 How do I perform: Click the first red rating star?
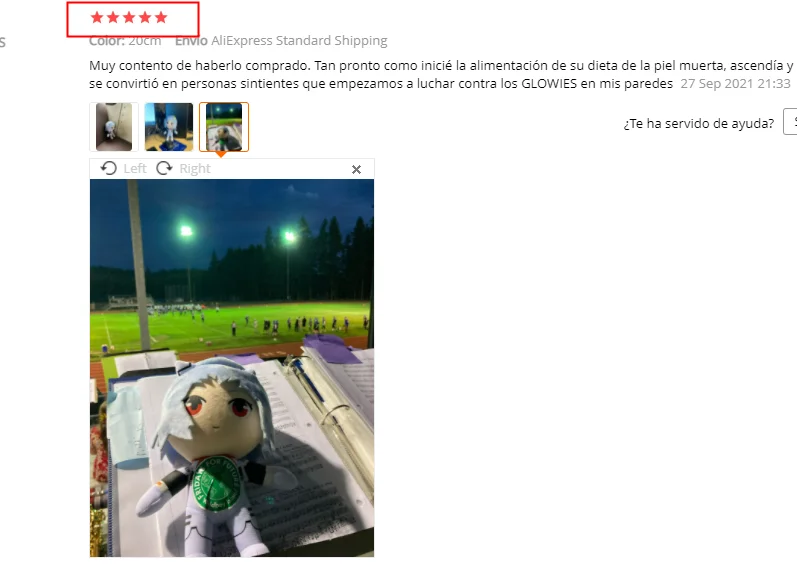pyautogui.click(x=97, y=18)
